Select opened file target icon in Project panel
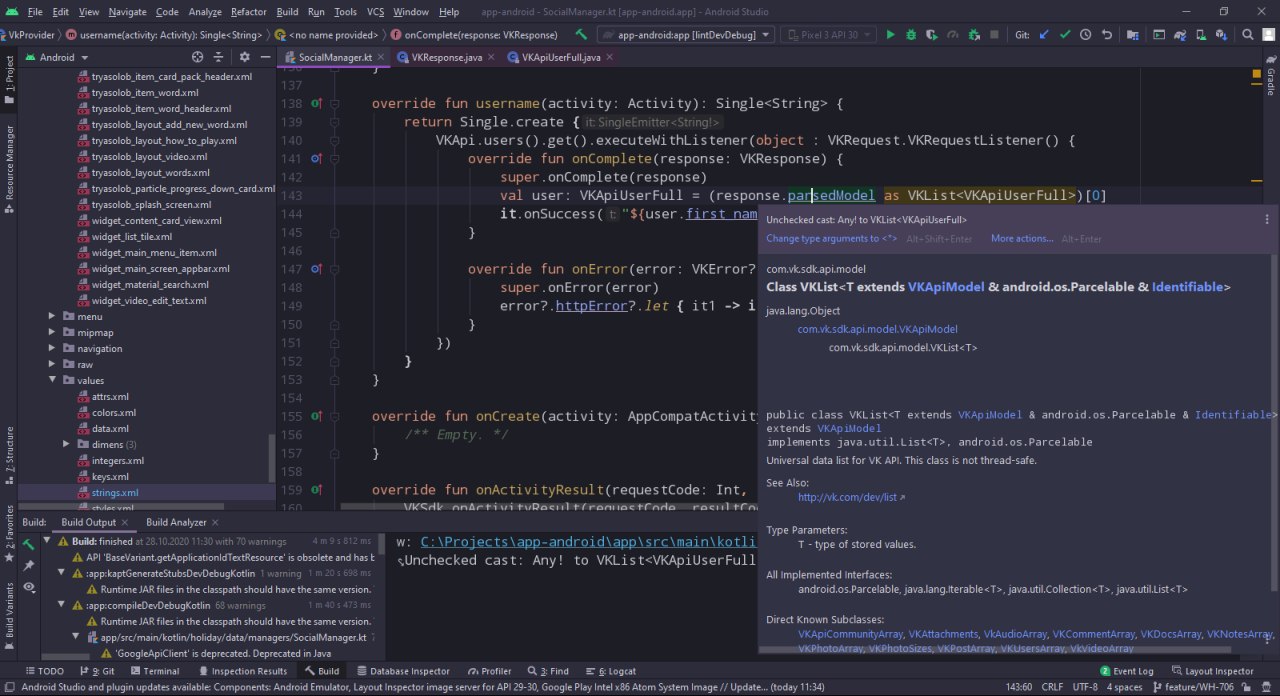The image size is (1280, 696). click(197, 57)
